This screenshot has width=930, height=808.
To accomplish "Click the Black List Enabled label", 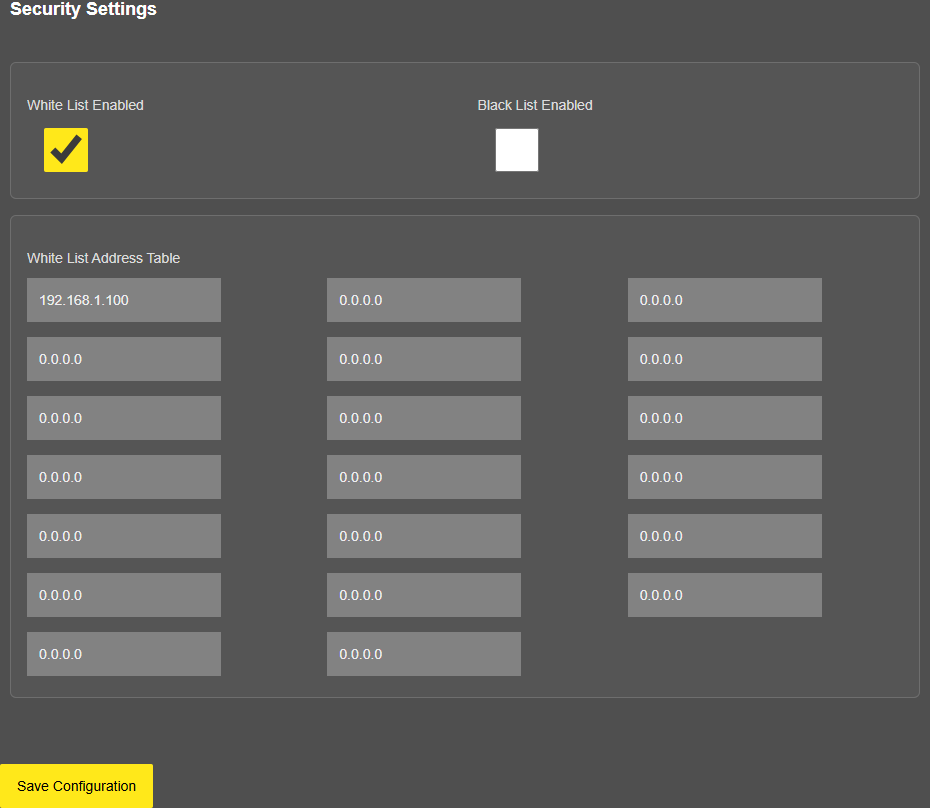I will (x=535, y=105).
